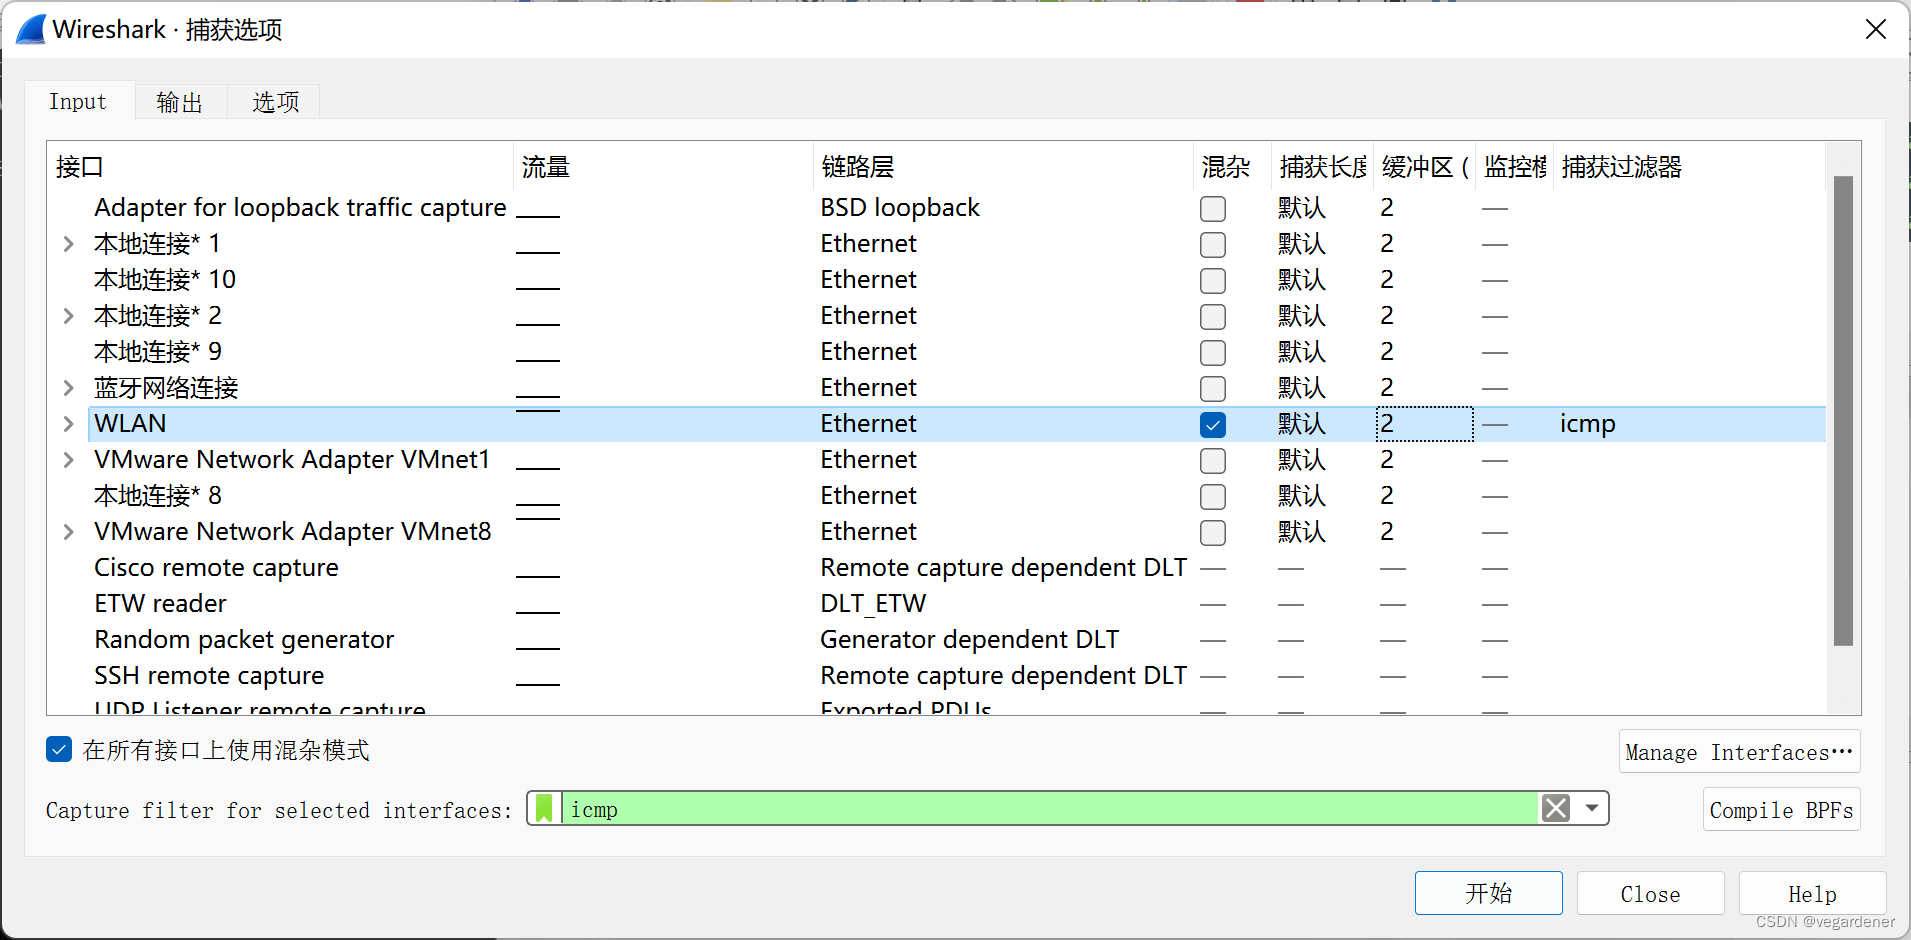Open Help for capture options

[x=1812, y=893]
